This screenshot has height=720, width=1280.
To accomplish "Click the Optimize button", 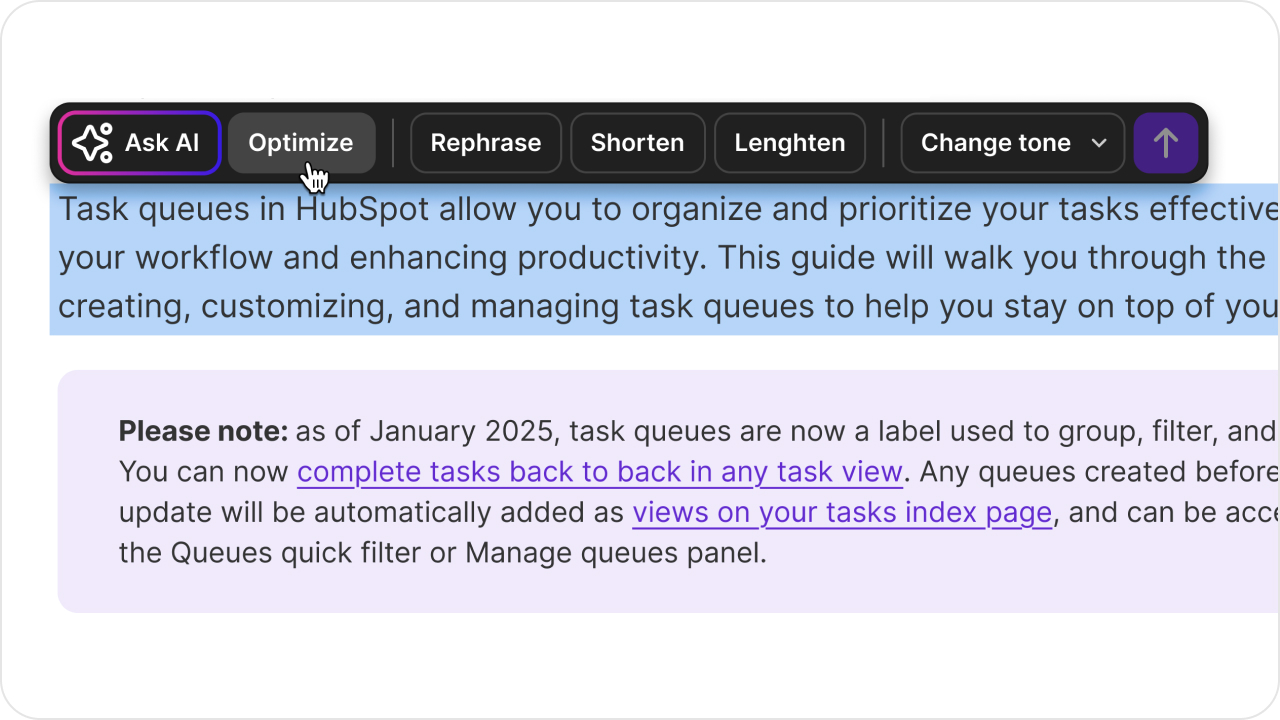I will coord(301,143).
